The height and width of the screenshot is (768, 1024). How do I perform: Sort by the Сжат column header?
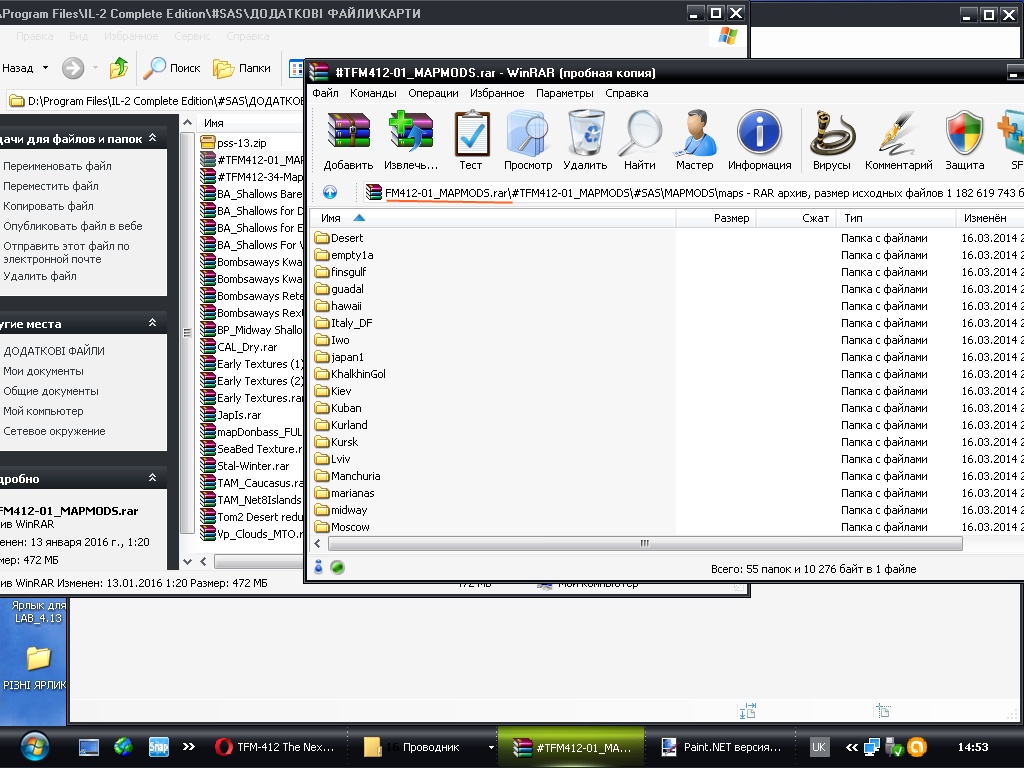coord(796,218)
